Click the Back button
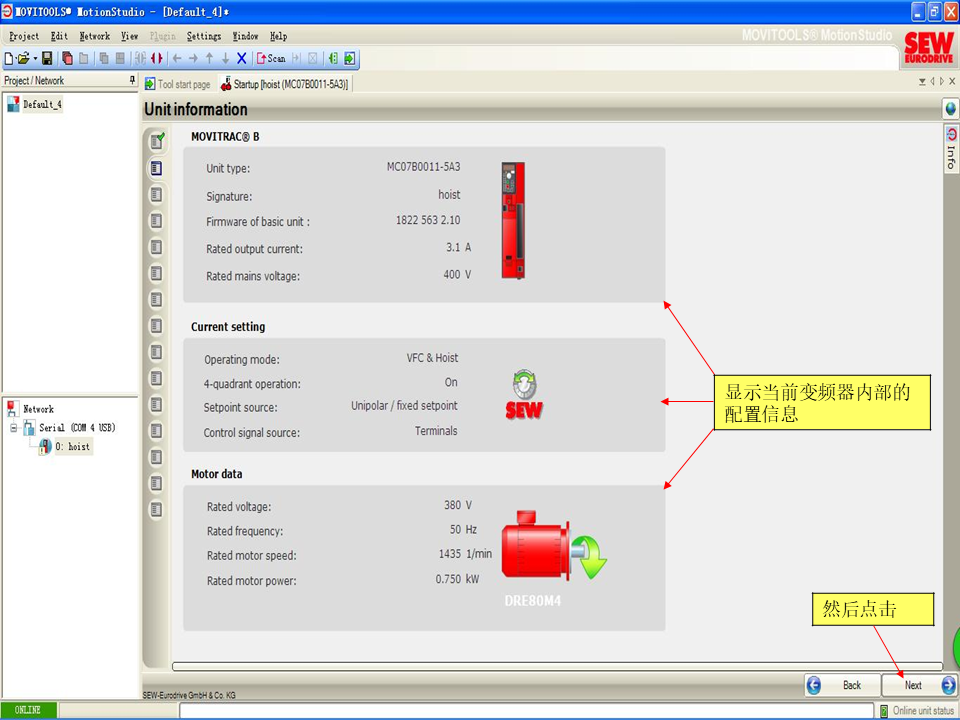 coord(842,685)
